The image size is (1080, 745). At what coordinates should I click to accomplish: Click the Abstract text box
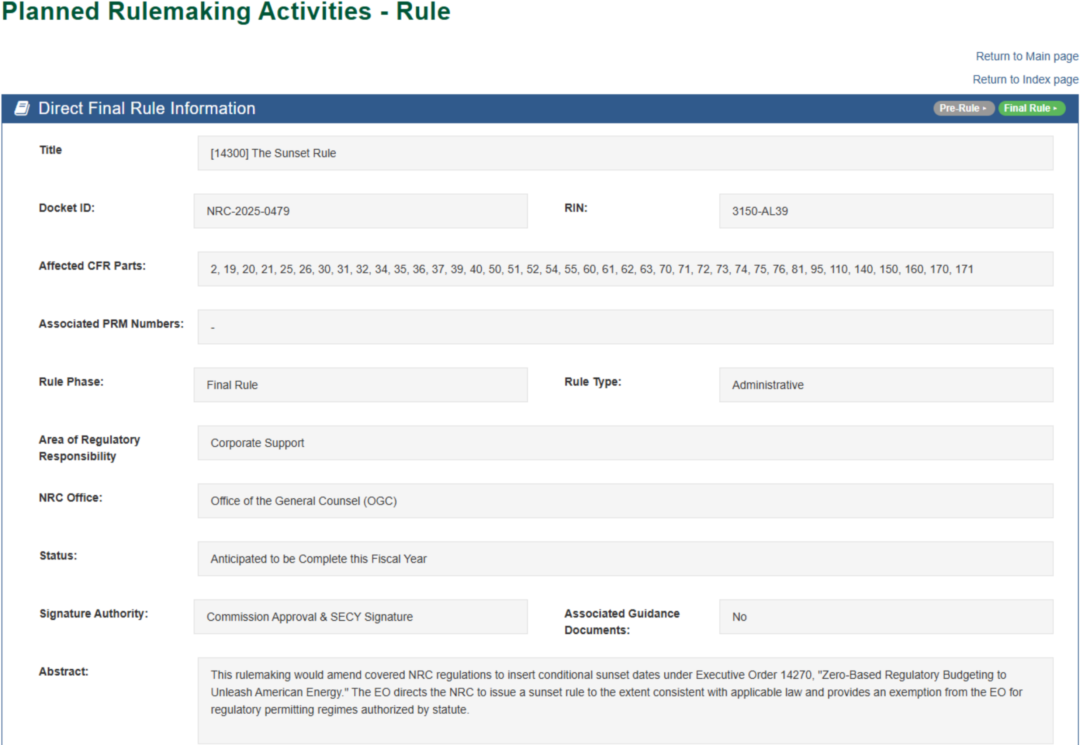pyautogui.click(x=624, y=700)
